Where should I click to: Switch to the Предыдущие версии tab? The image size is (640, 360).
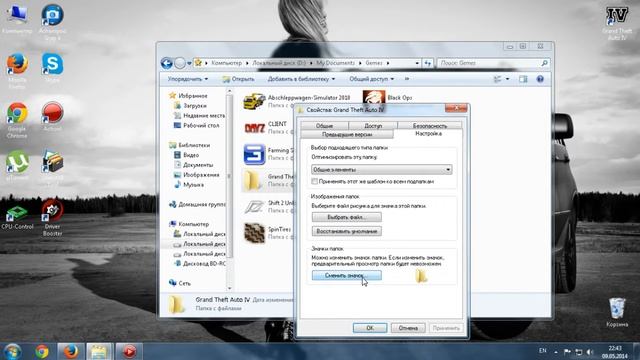click(347, 134)
